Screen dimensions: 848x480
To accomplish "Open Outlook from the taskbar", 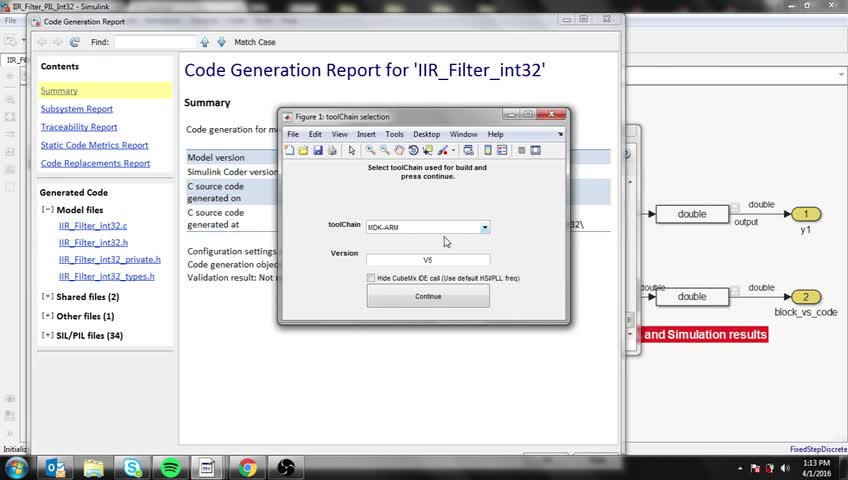I will click(x=55, y=468).
